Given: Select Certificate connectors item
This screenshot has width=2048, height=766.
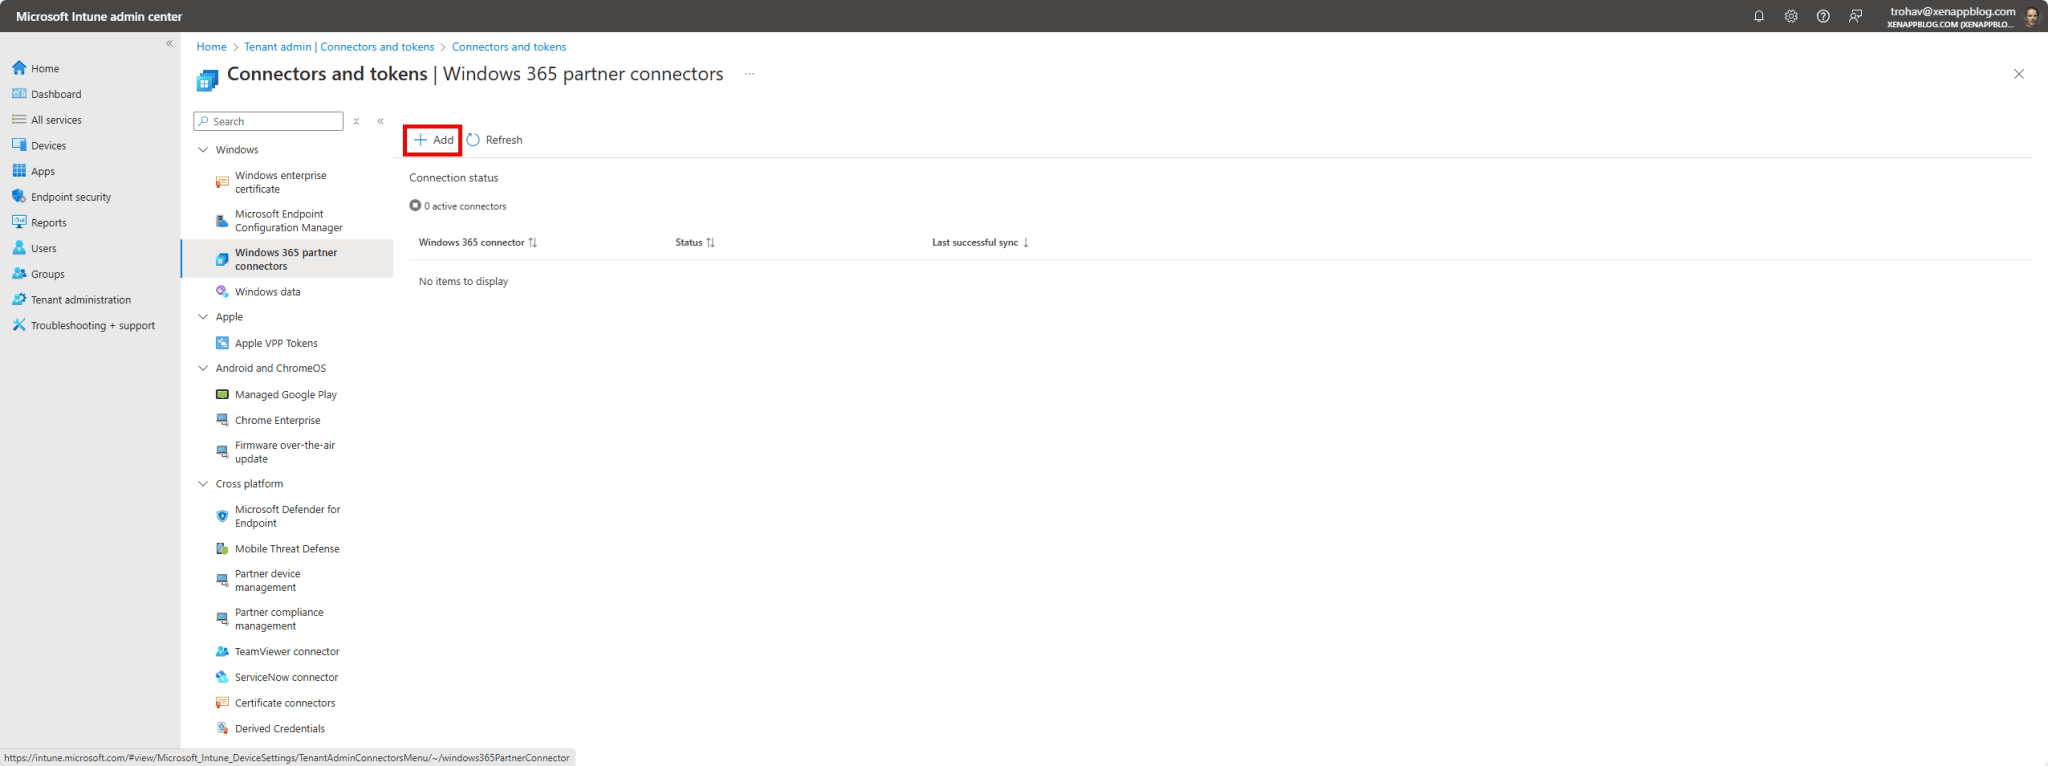Looking at the screenshot, I should pyautogui.click(x=287, y=703).
